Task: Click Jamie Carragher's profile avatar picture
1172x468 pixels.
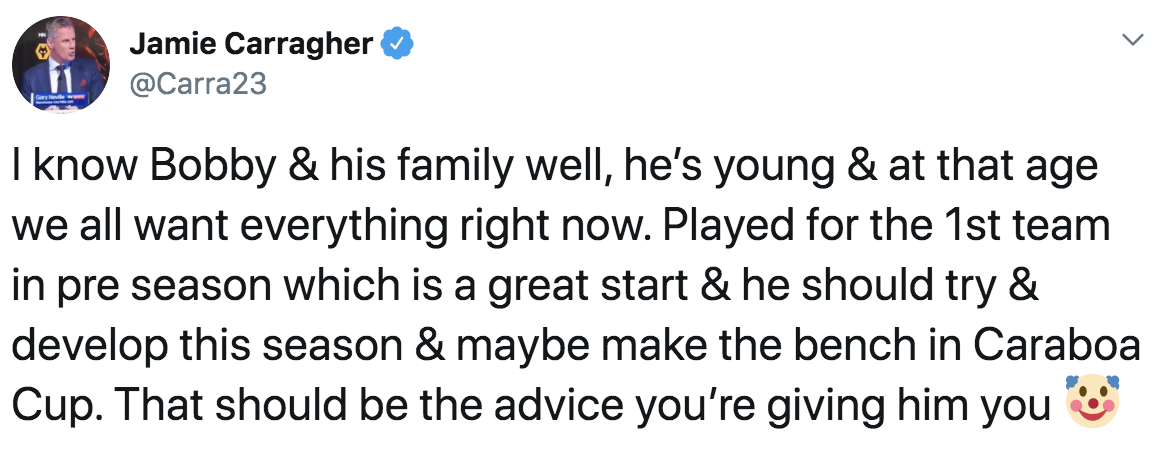Action: (60, 64)
